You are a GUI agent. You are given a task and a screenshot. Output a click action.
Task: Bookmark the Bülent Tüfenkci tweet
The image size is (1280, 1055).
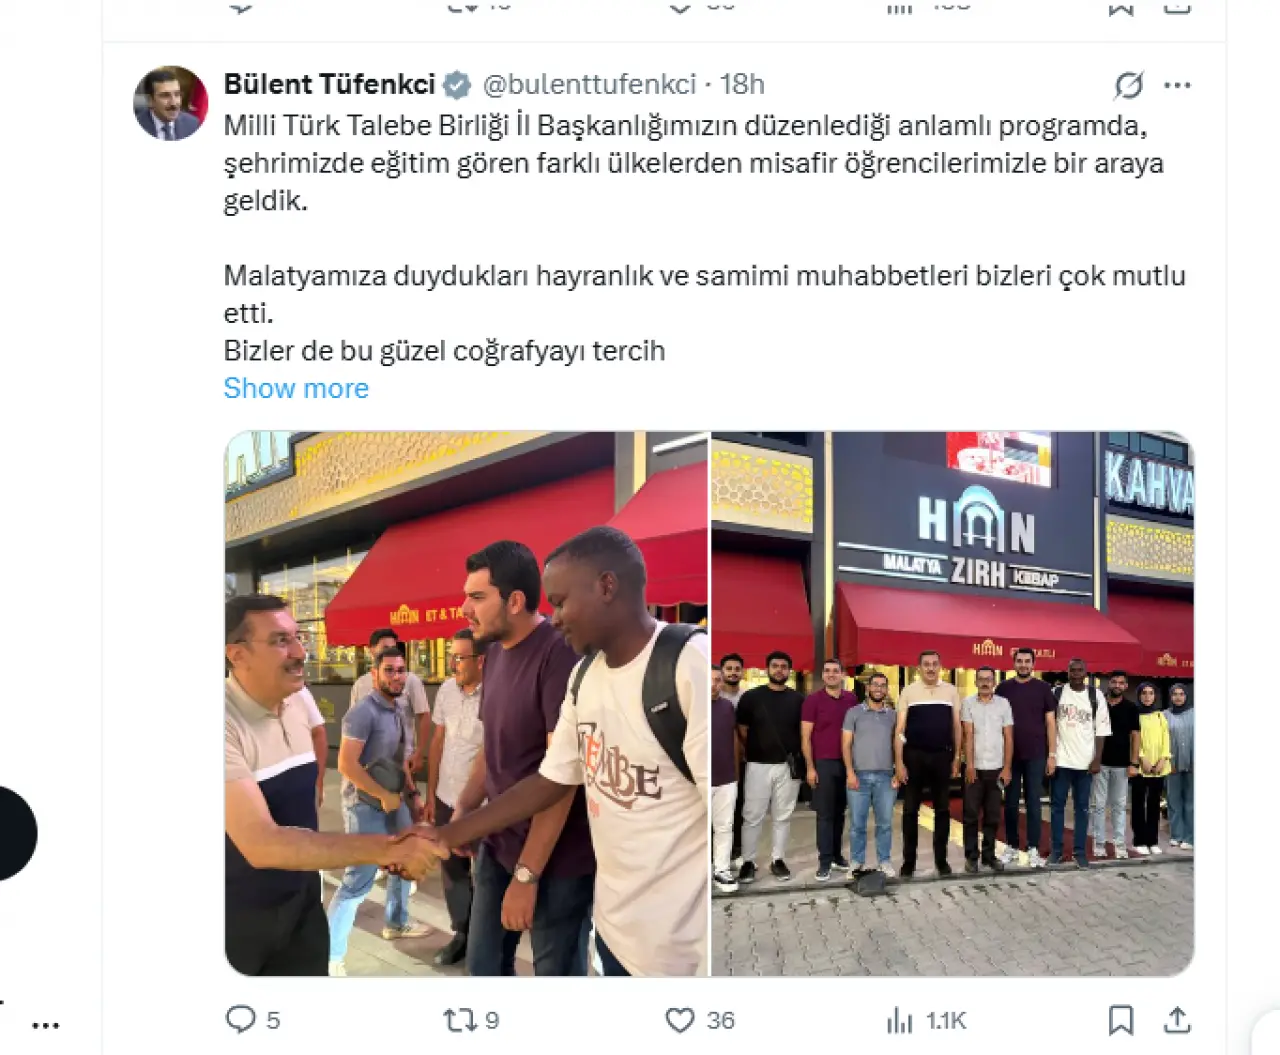click(1121, 1020)
